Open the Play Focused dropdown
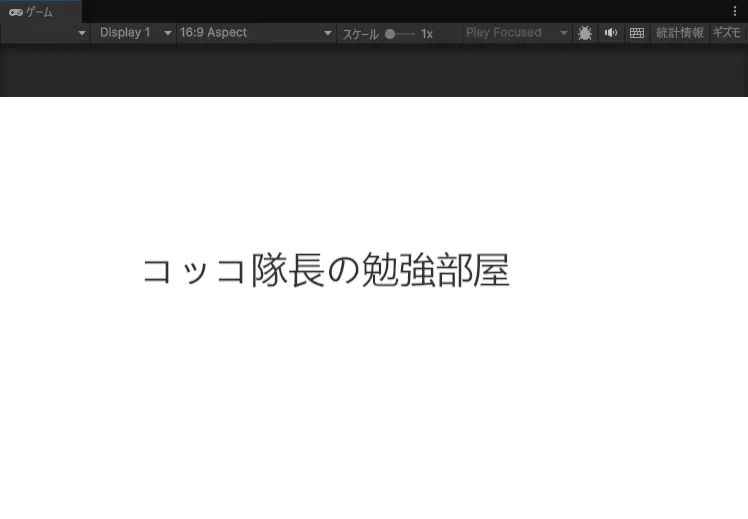 click(517, 33)
